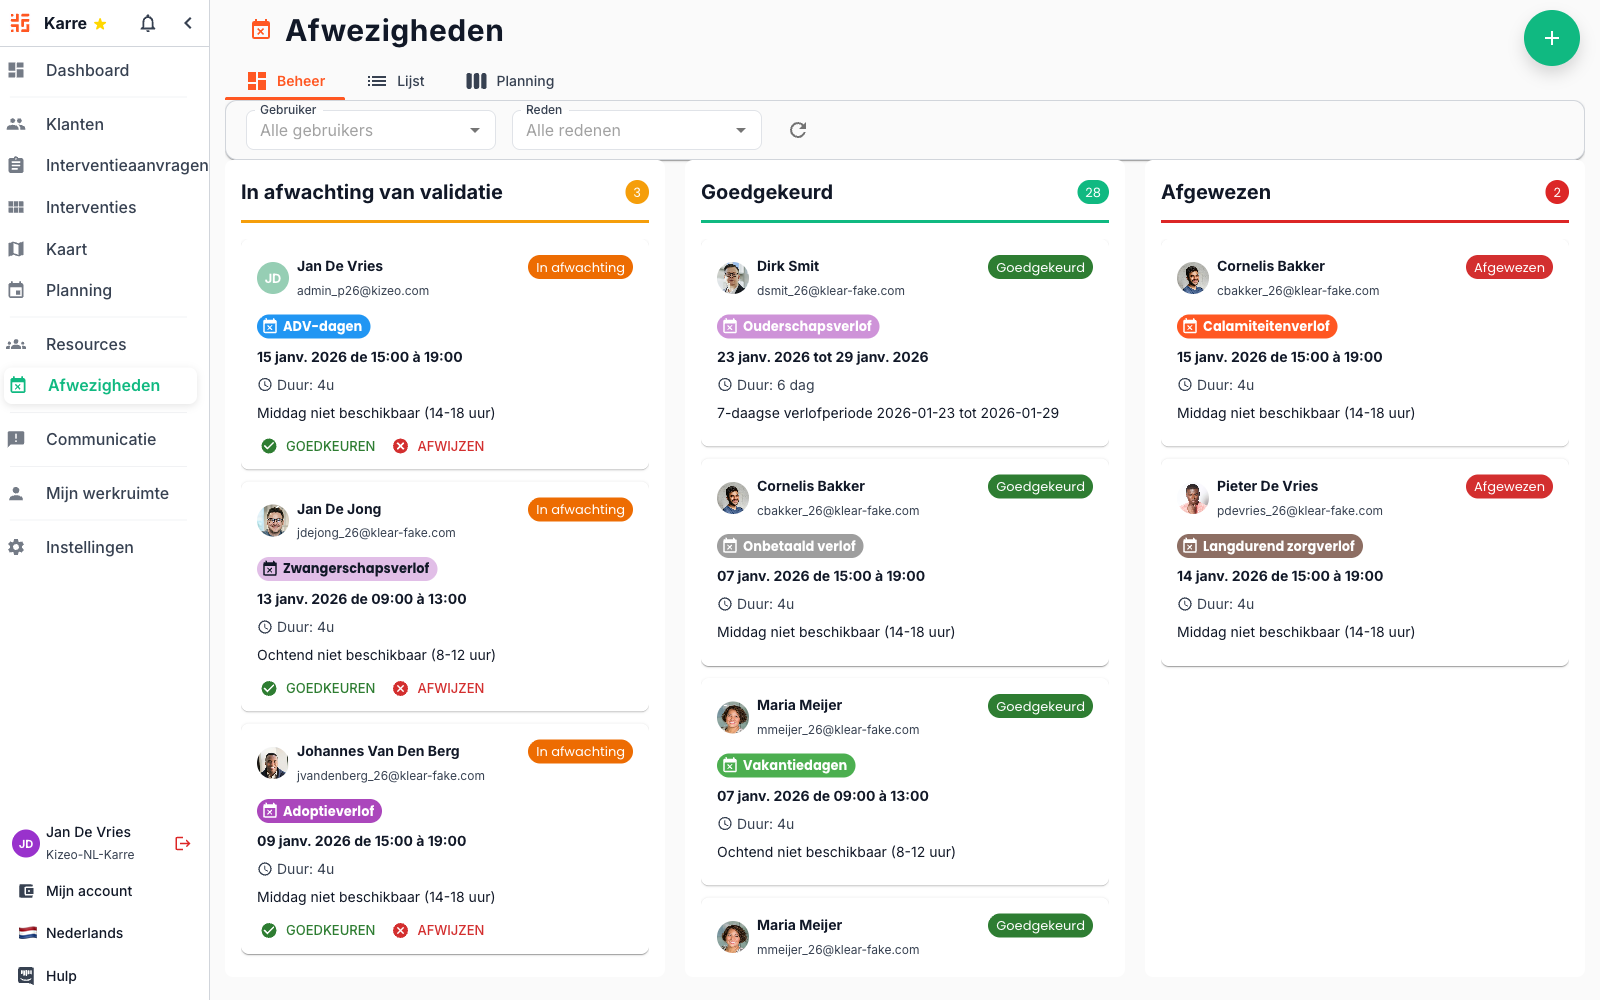Approve Johannes Van Den Berg's Adoptieverlof request
1600x1000 pixels.
coord(318,930)
